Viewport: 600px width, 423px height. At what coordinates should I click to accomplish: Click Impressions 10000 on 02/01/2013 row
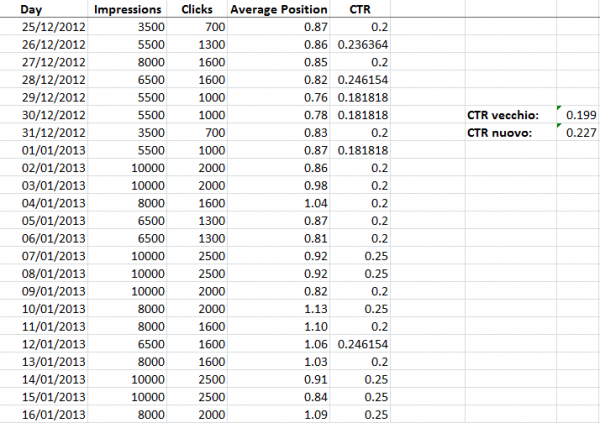tap(127, 168)
